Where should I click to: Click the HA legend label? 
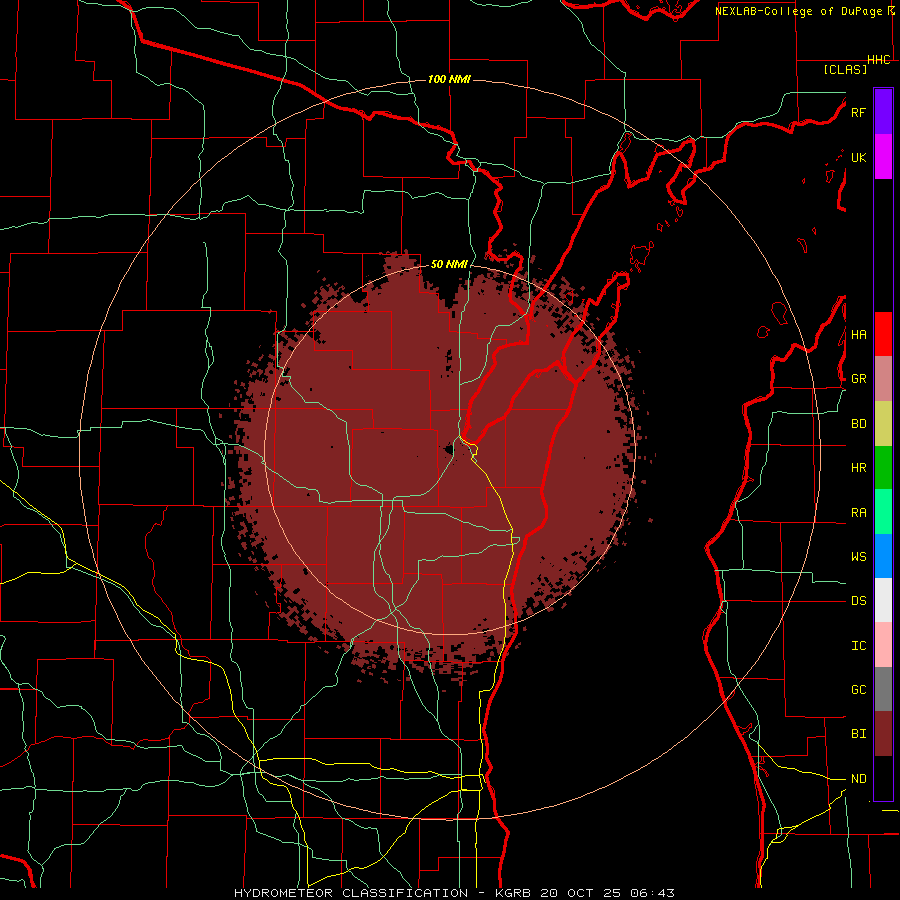pyautogui.click(x=858, y=335)
